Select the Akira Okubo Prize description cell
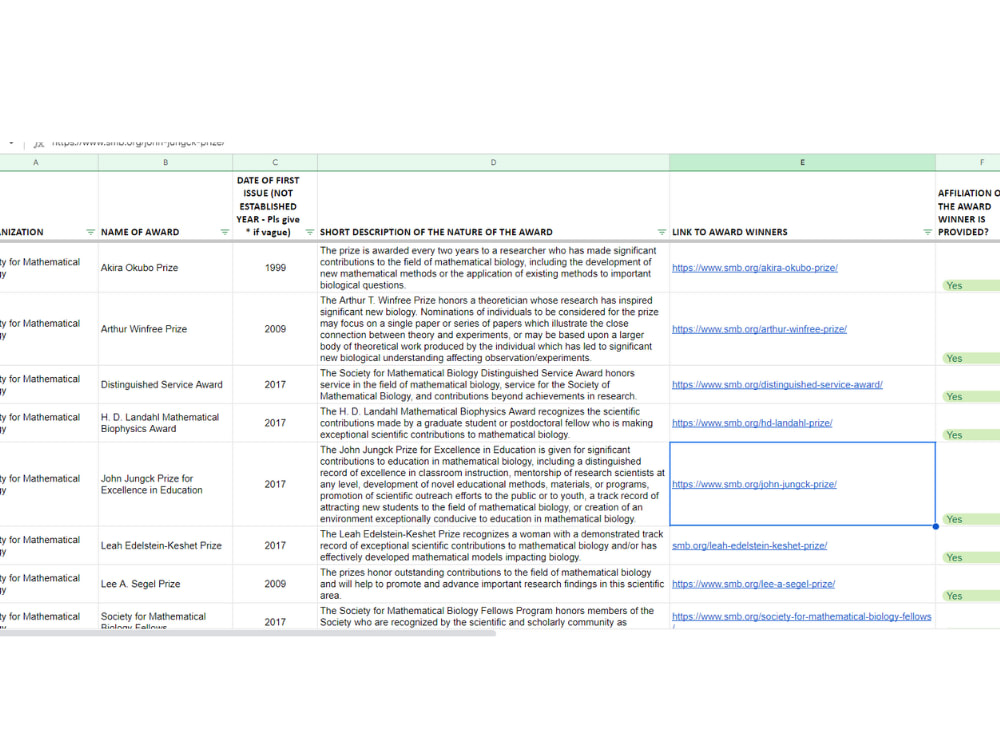This screenshot has height=750, width=1000. [493, 268]
